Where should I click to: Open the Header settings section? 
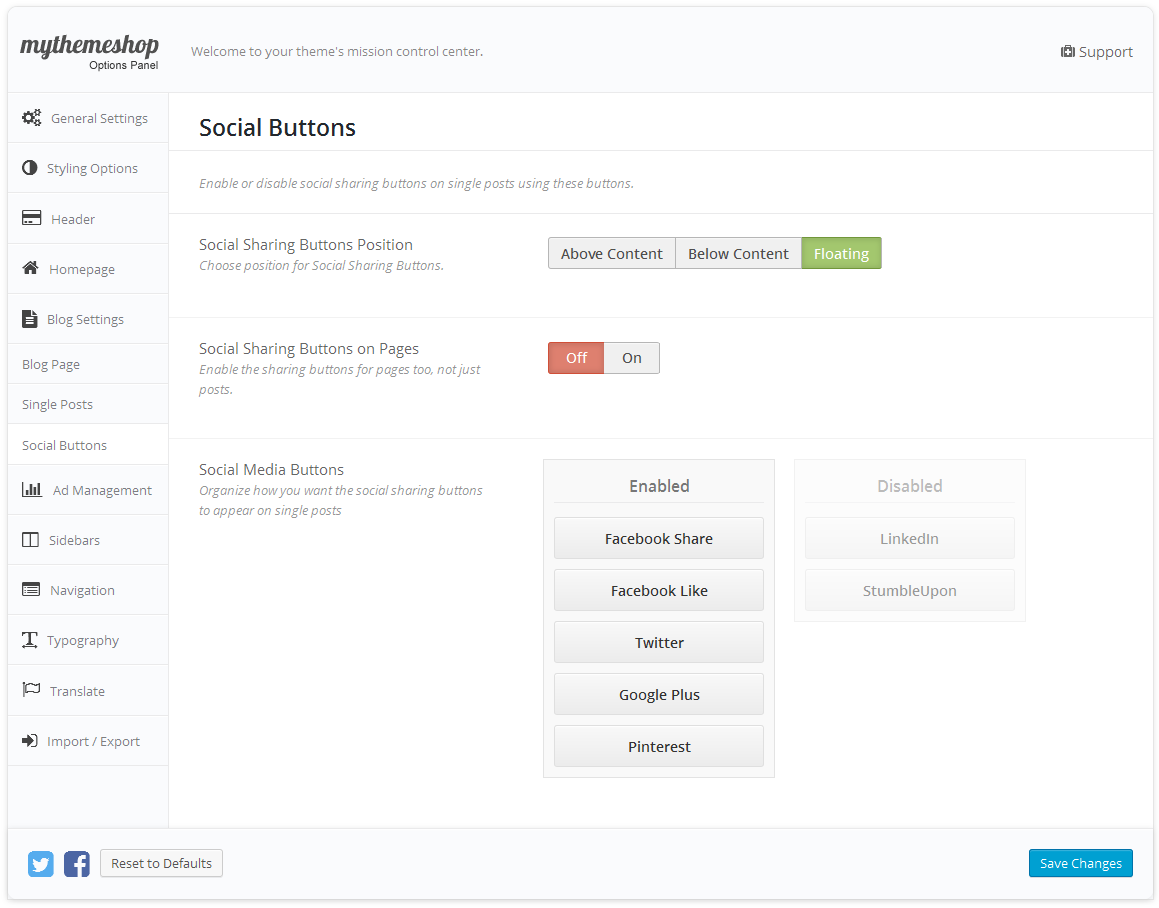[73, 219]
